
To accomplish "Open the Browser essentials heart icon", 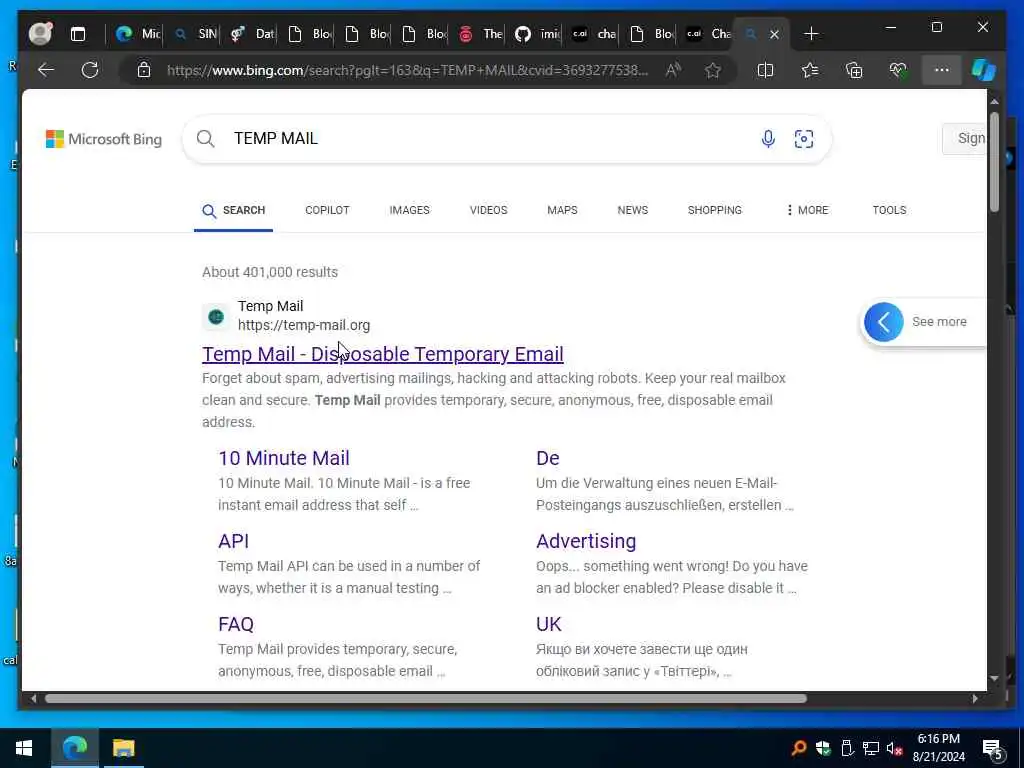I will pos(898,70).
